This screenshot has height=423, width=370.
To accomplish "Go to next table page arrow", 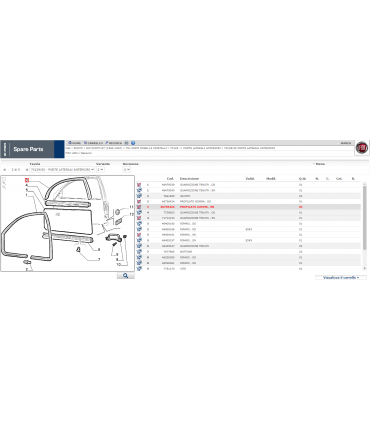I will 27,170.
